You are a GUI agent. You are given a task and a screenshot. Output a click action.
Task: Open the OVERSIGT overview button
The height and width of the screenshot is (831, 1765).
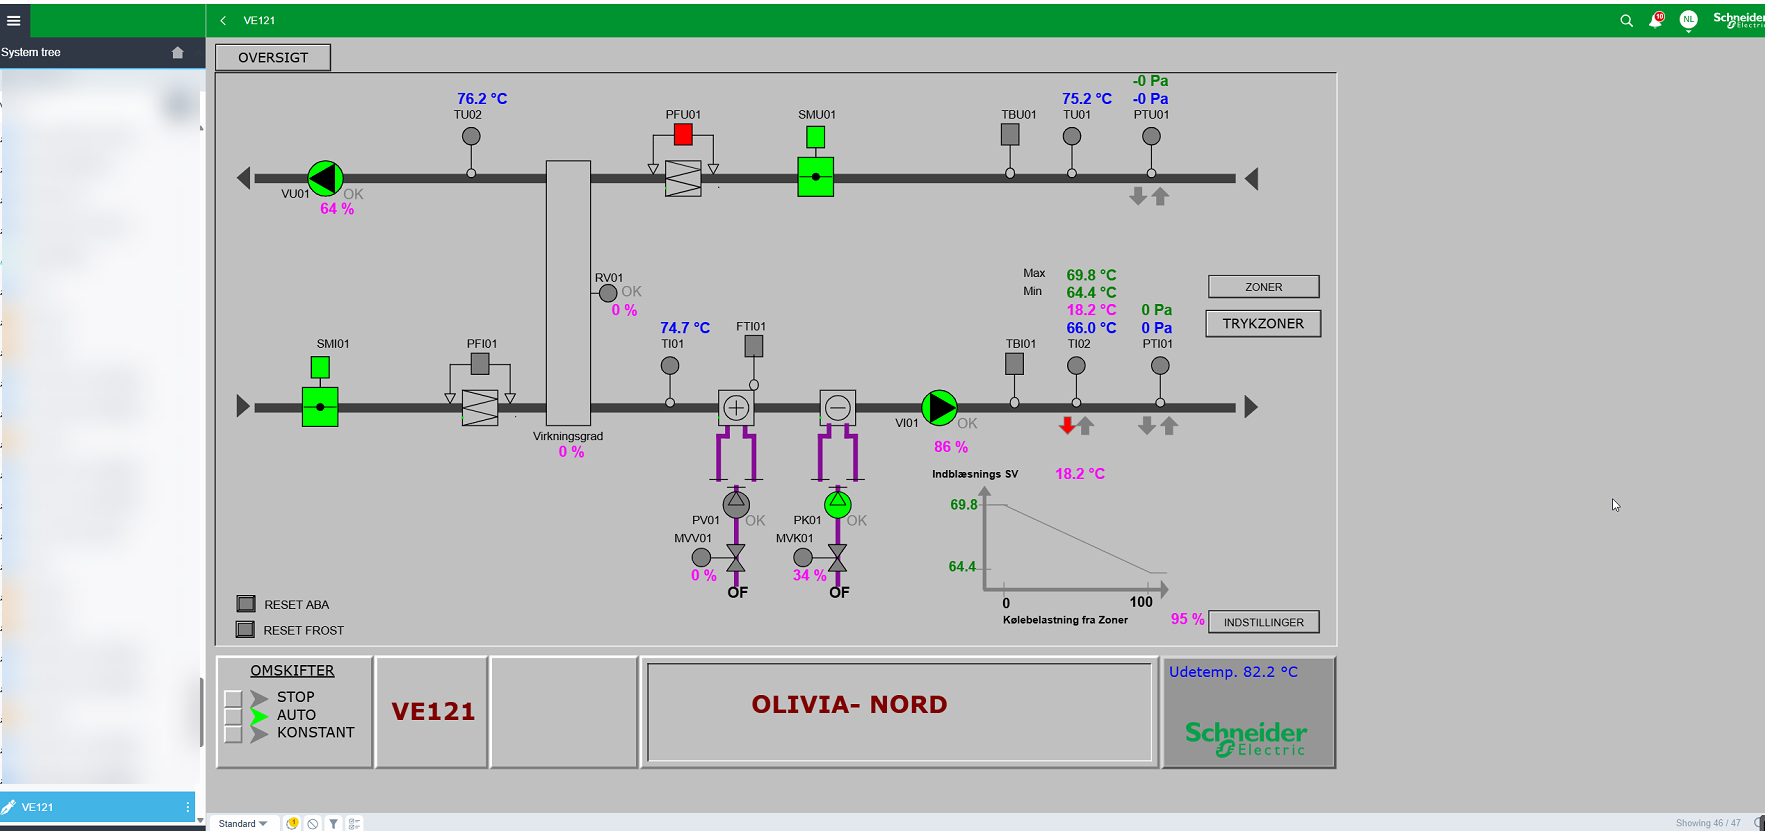click(x=273, y=58)
